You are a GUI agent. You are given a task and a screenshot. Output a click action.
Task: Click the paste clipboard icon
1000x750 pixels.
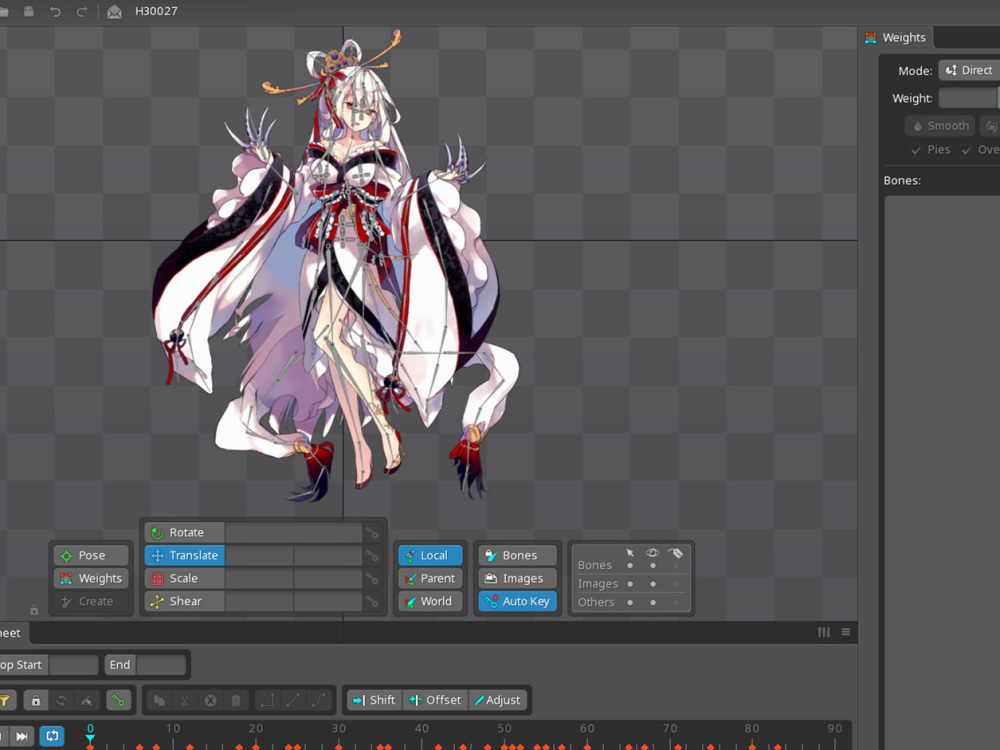[x=236, y=700]
